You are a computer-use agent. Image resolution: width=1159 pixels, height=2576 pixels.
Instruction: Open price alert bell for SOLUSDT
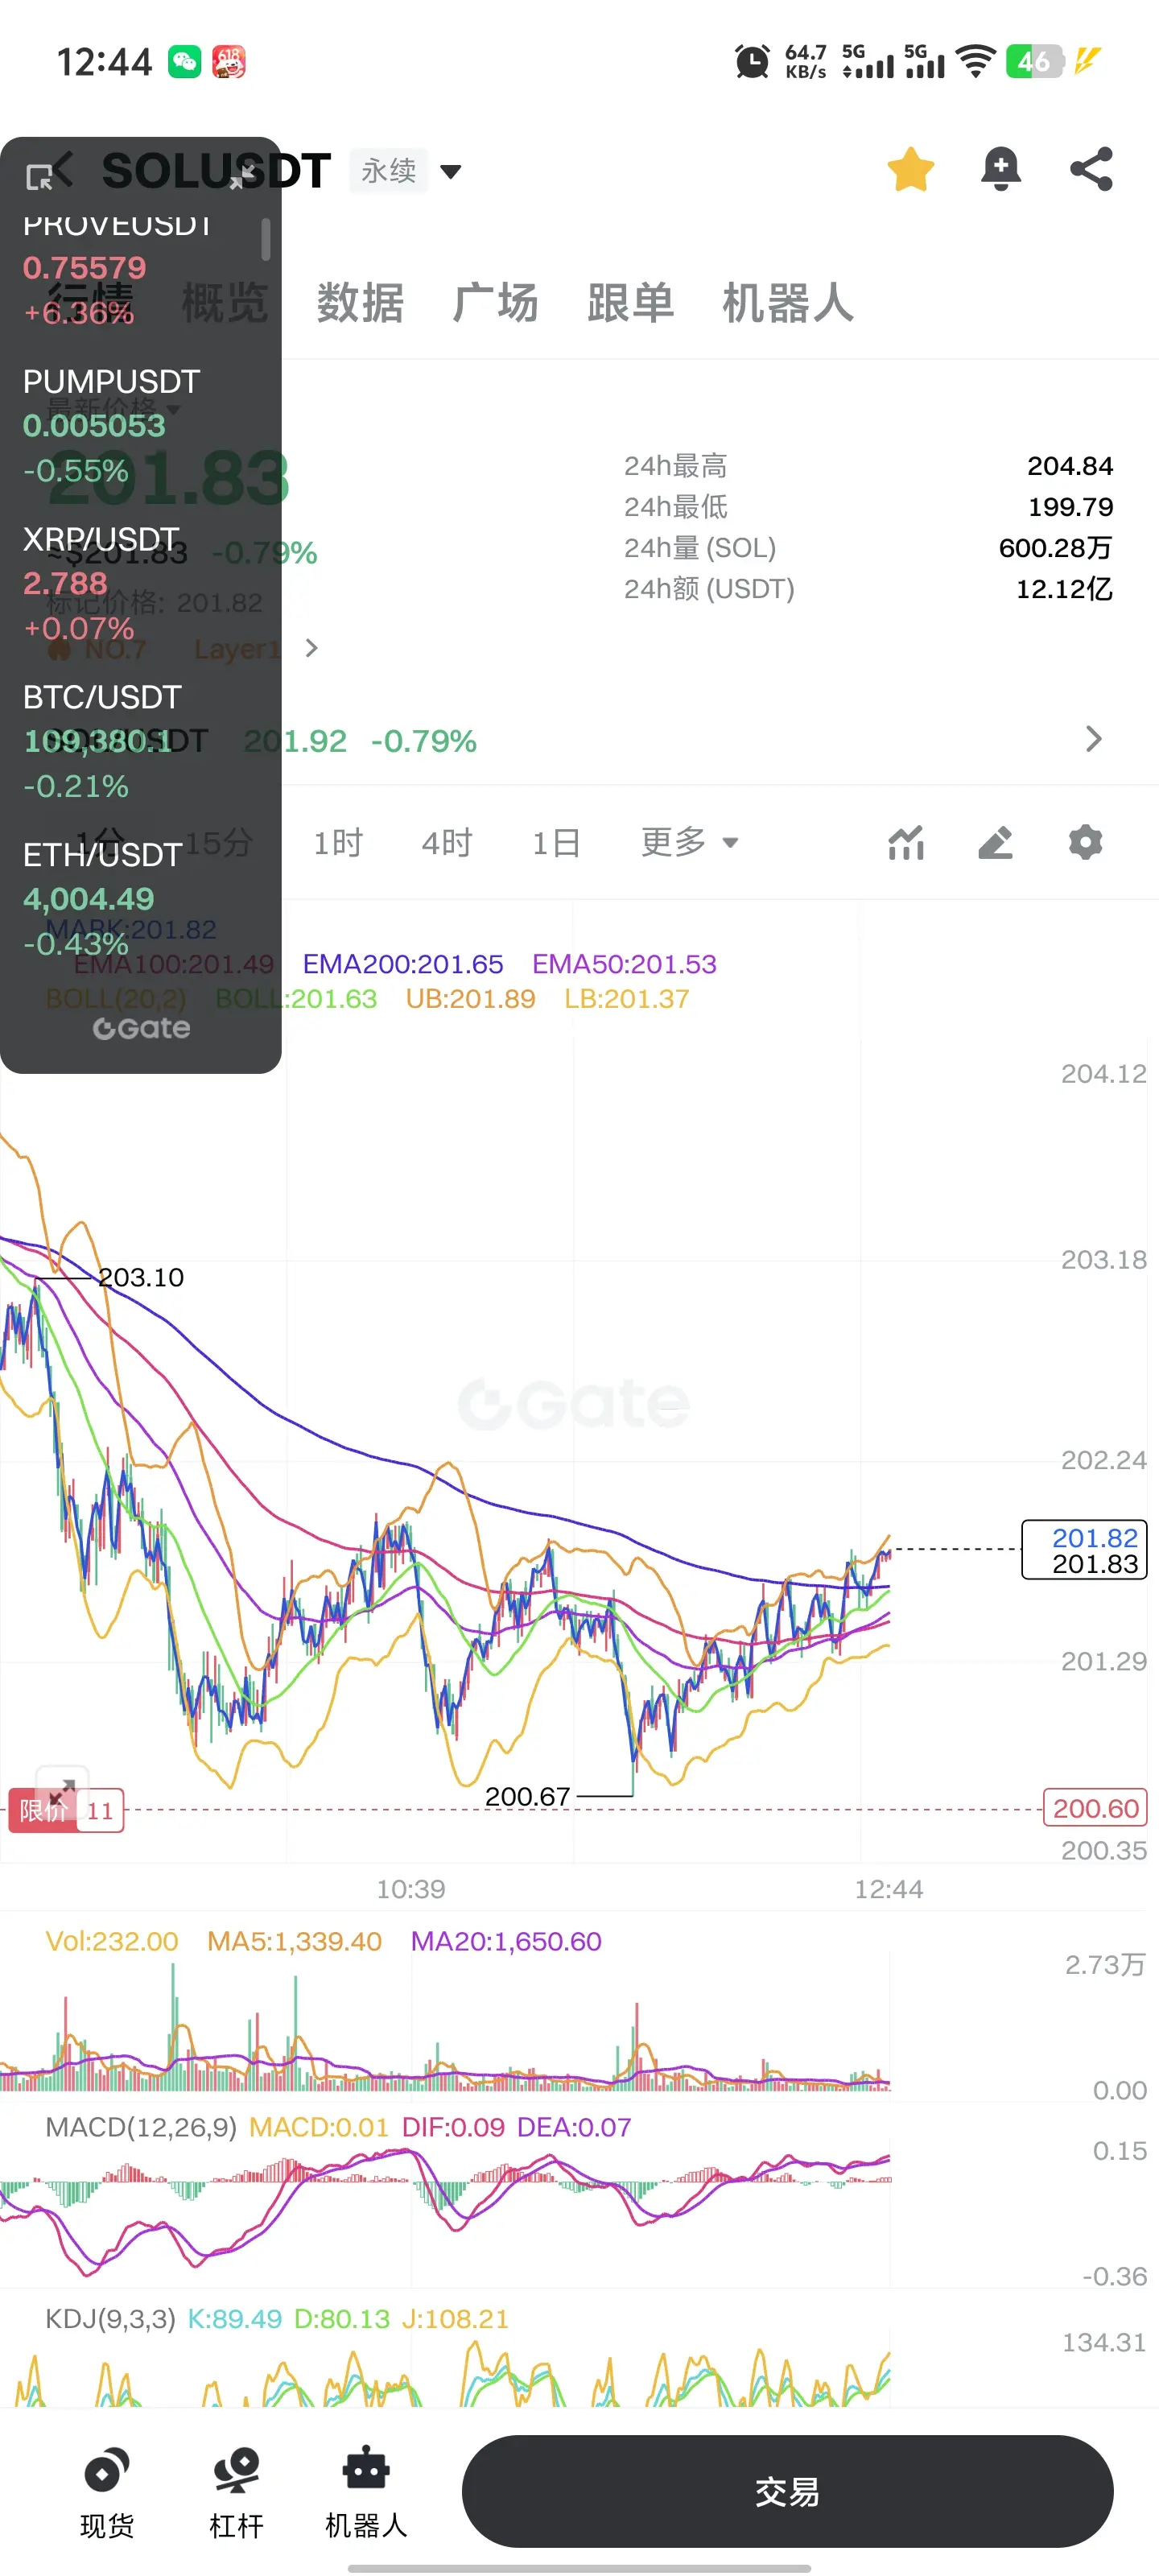click(x=1000, y=169)
